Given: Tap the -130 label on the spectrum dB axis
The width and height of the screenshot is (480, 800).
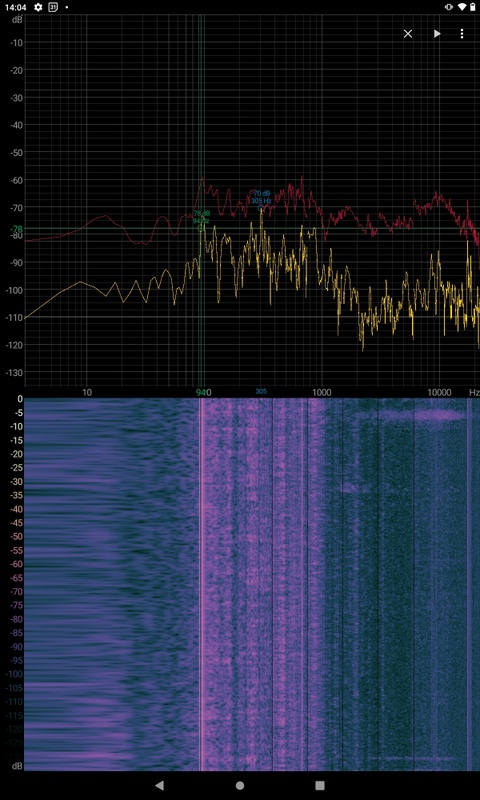Looking at the screenshot, I should click(15, 372).
